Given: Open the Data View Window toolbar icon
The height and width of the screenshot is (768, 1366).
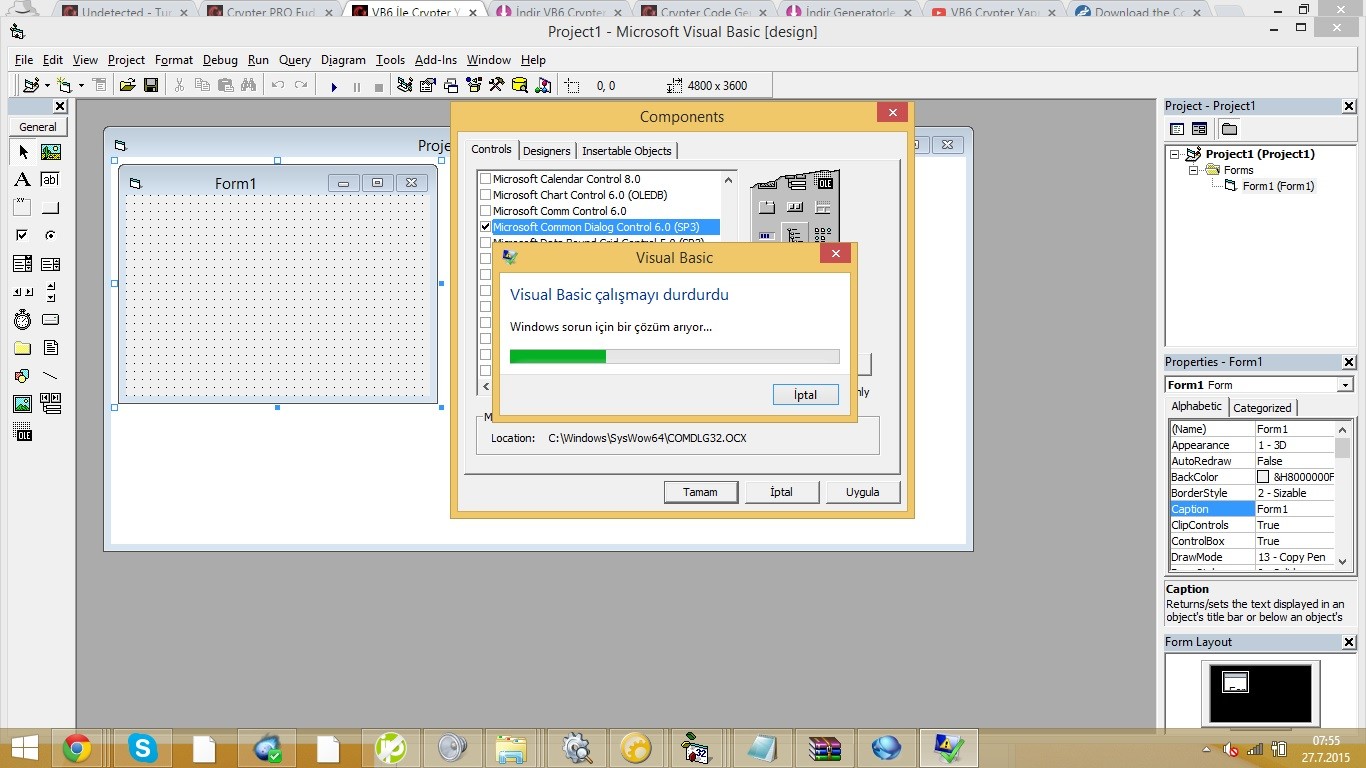Looking at the screenshot, I should tap(519, 86).
